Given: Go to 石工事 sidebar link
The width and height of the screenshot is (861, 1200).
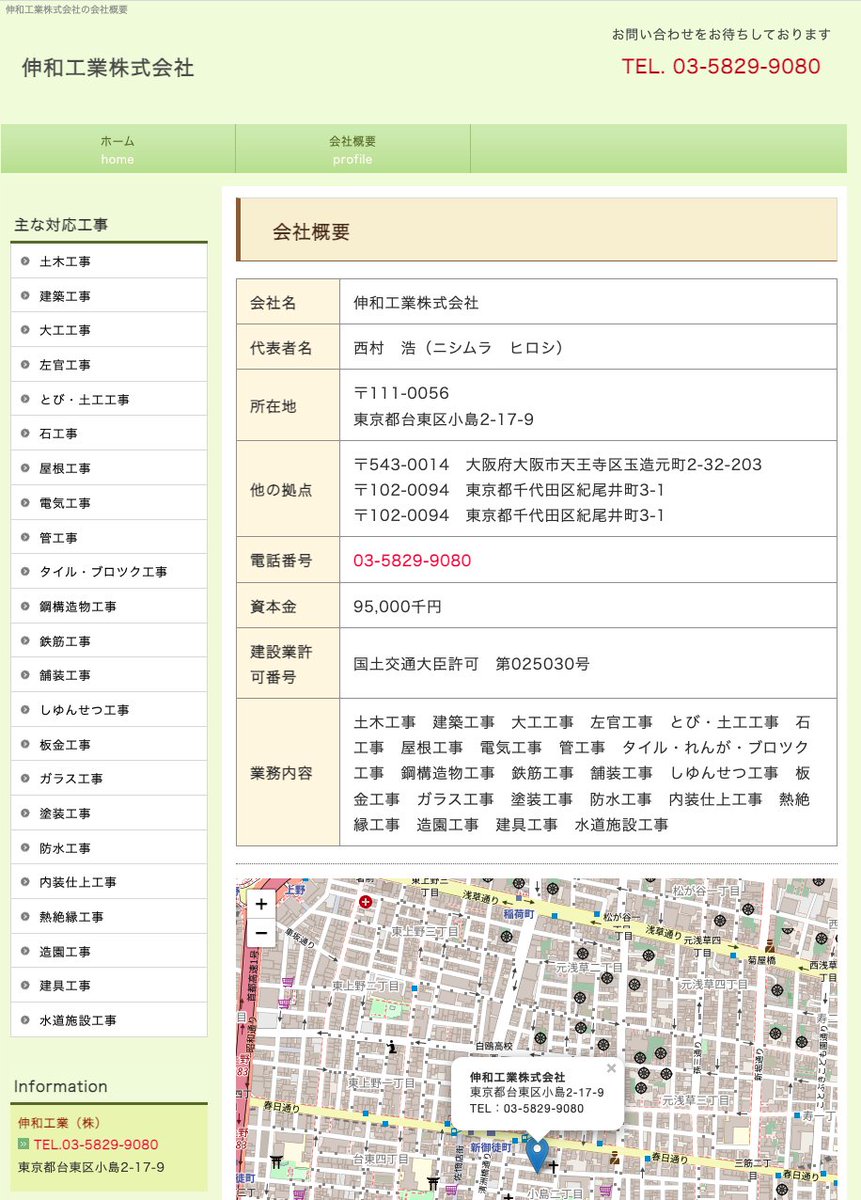Looking at the screenshot, I should click(109, 434).
